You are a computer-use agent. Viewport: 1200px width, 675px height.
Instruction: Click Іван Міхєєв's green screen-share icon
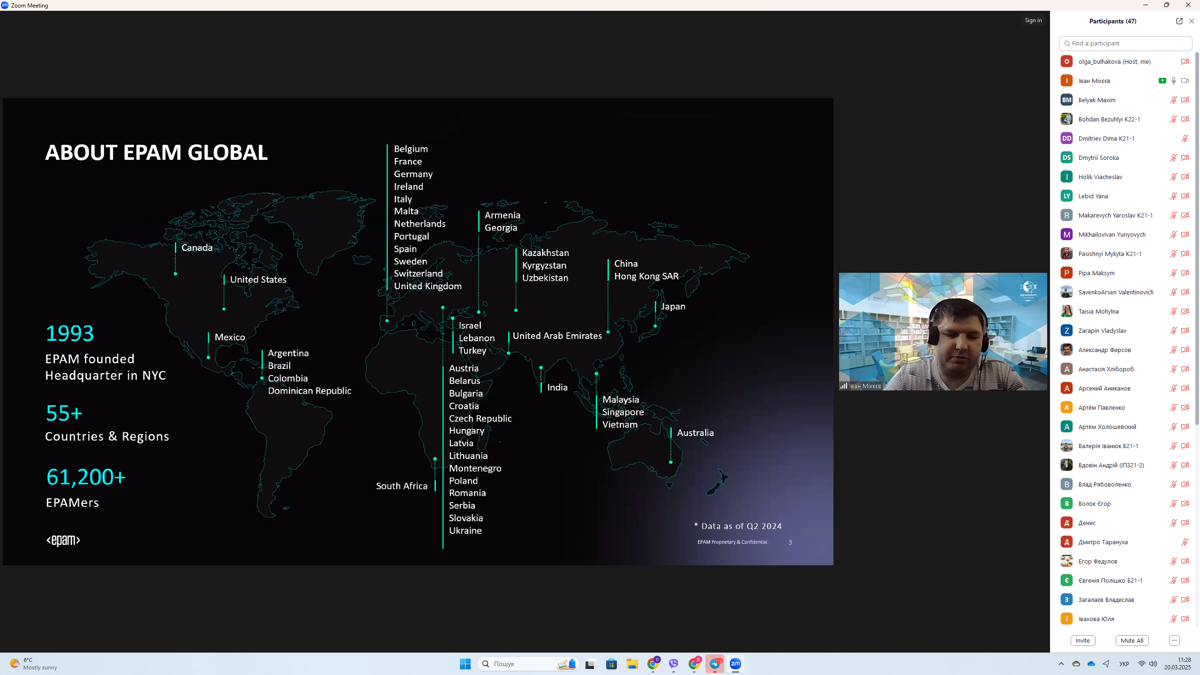(x=1162, y=81)
